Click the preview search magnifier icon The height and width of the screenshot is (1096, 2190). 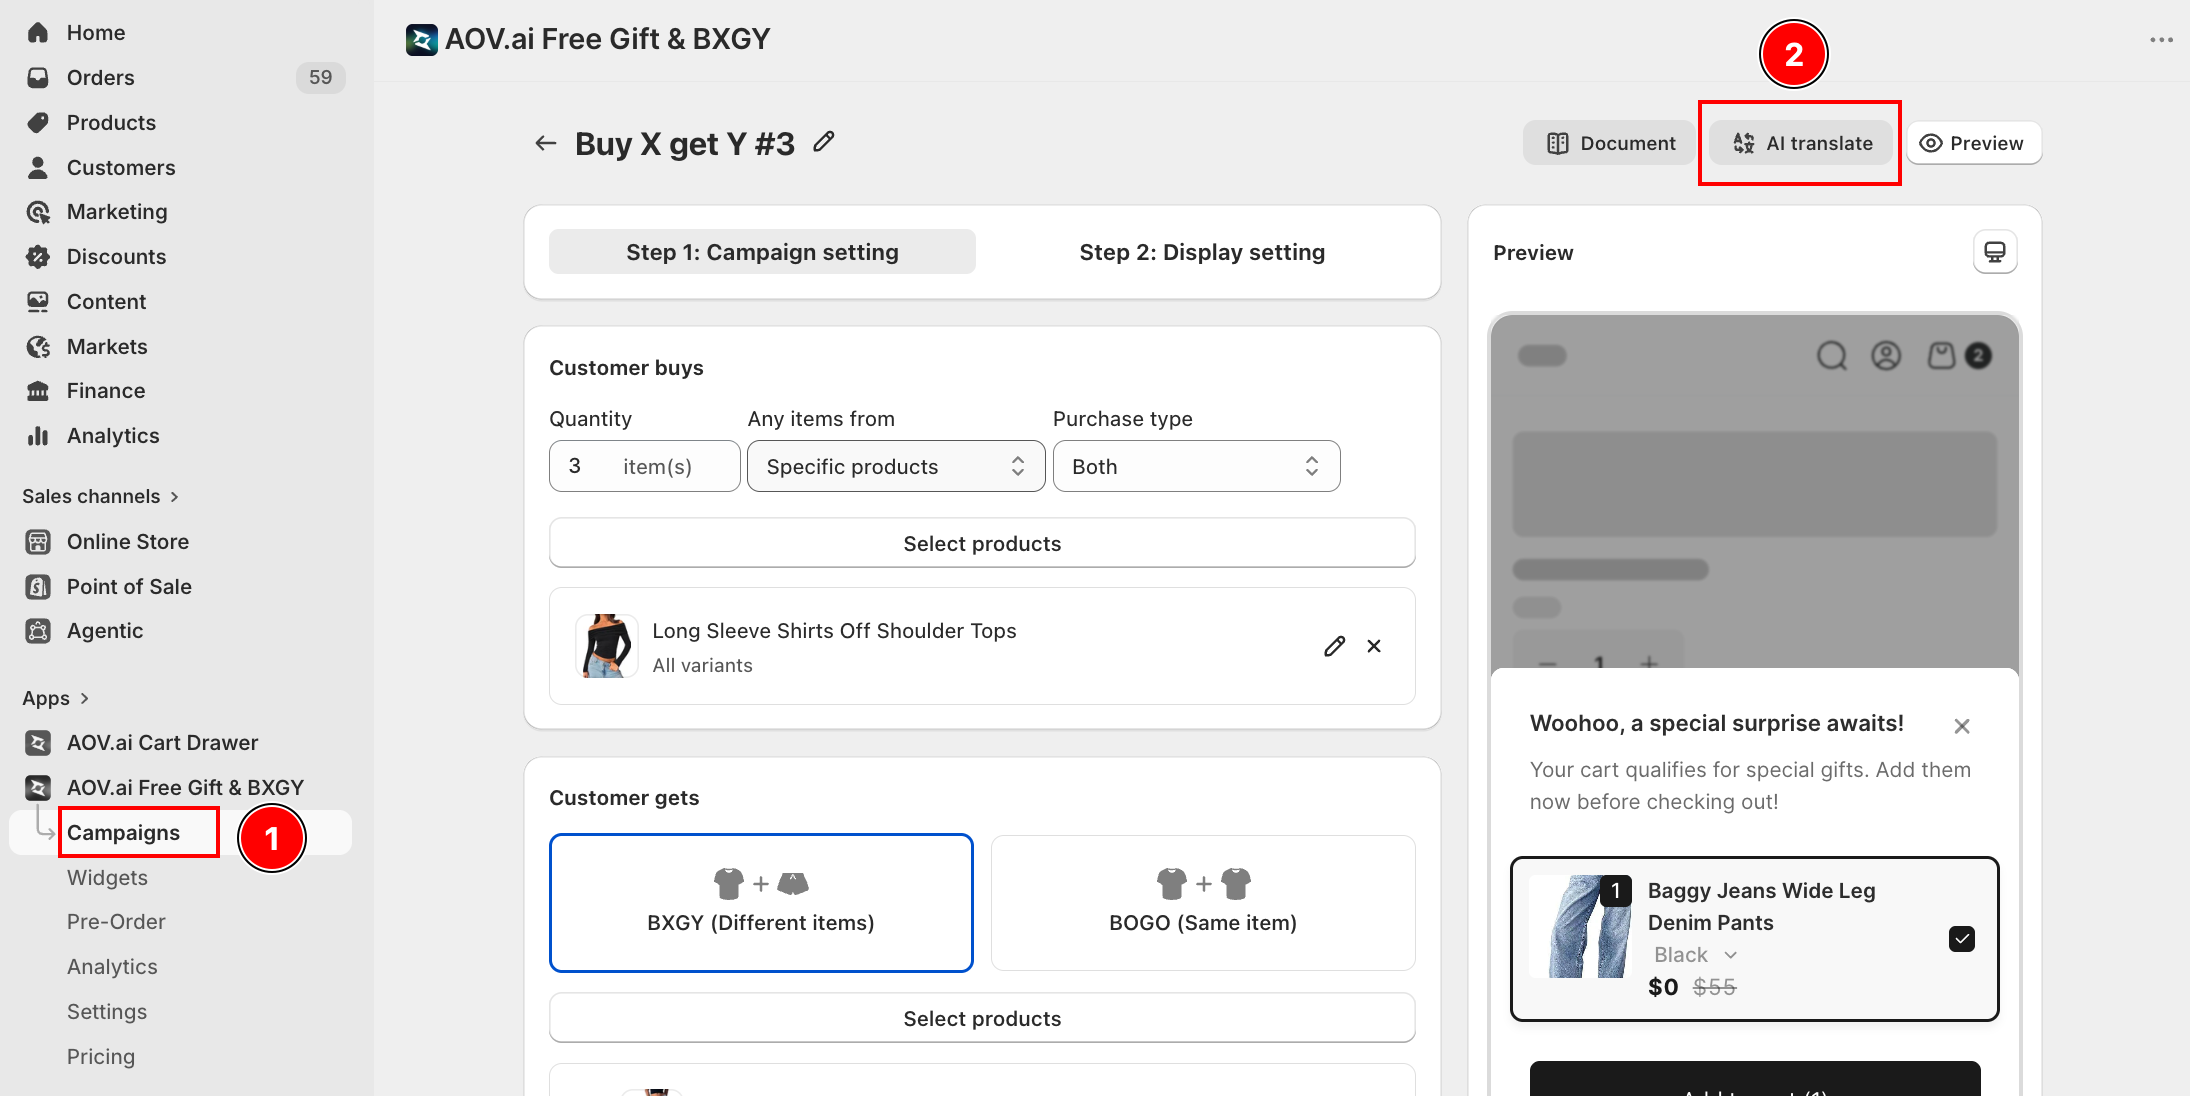[1831, 355]
